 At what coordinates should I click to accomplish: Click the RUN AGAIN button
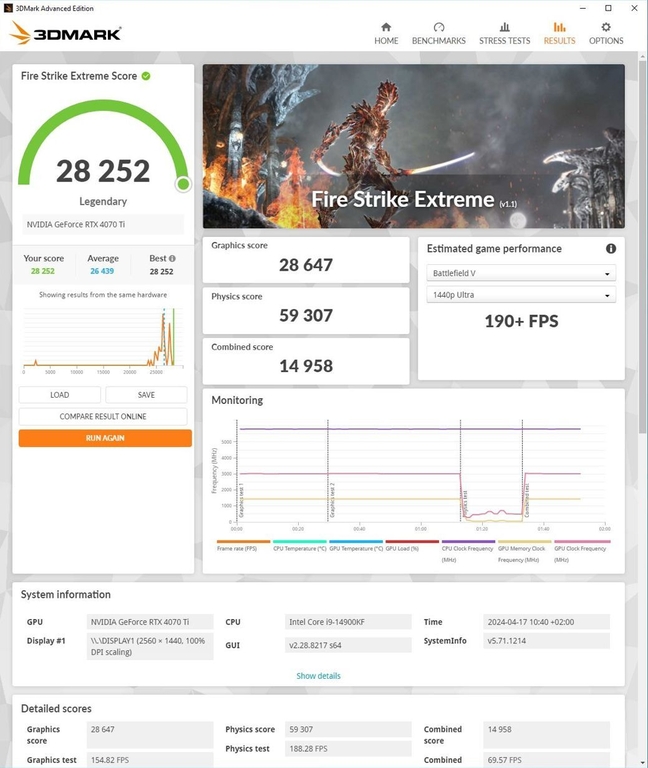coord(105,438)
